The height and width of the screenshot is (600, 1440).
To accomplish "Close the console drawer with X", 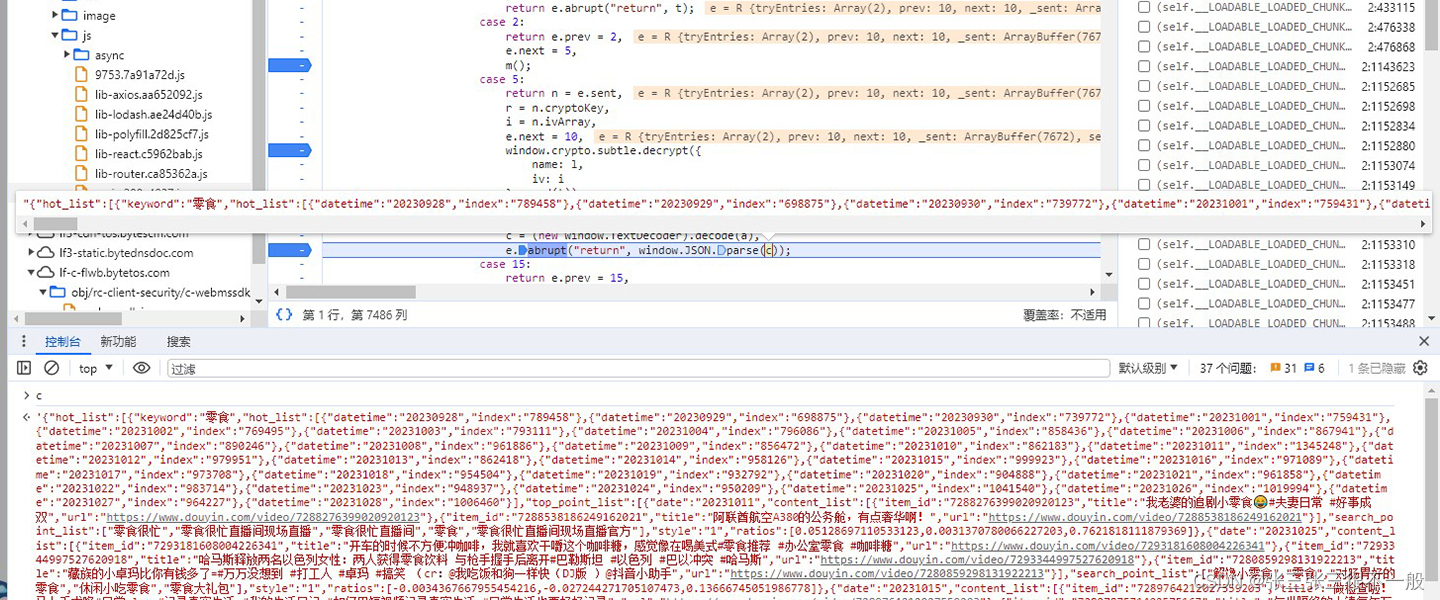I will click(1424, 342).
